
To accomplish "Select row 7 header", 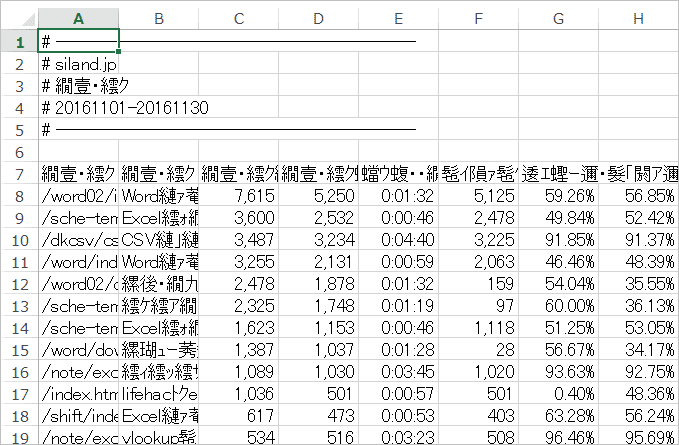I will click(18, 174).
